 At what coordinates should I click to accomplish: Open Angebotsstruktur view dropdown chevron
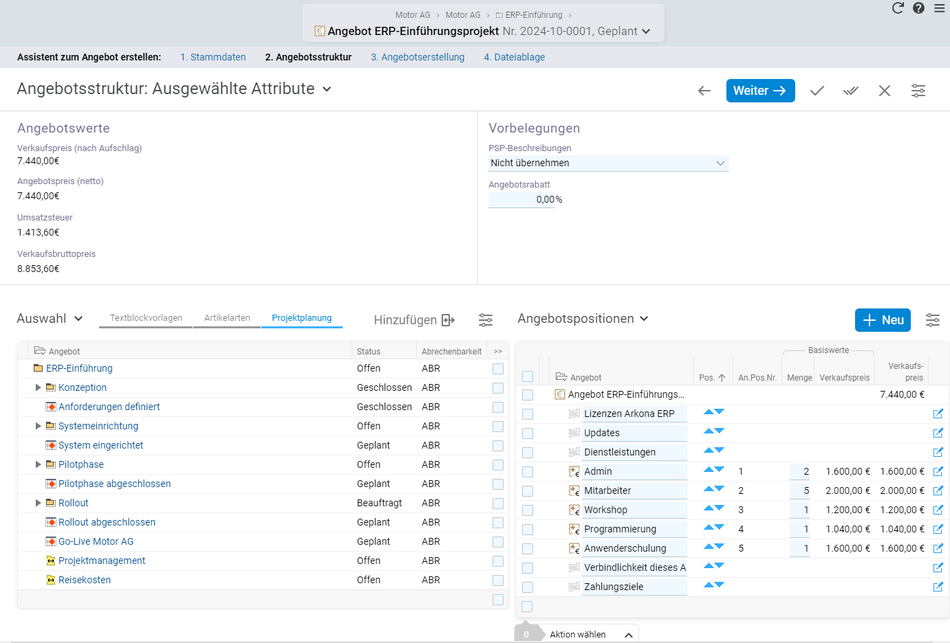[327, 89]
